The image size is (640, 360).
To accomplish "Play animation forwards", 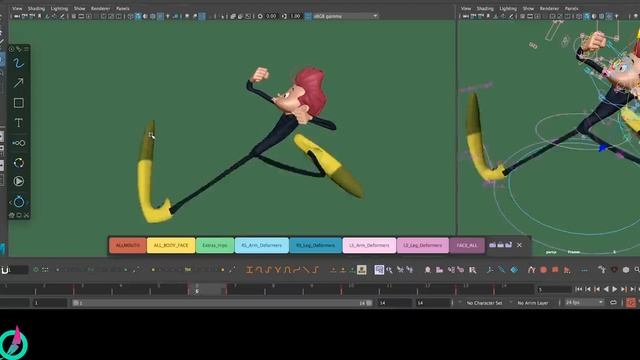I will pyautogui.click(x=615, y=289).
